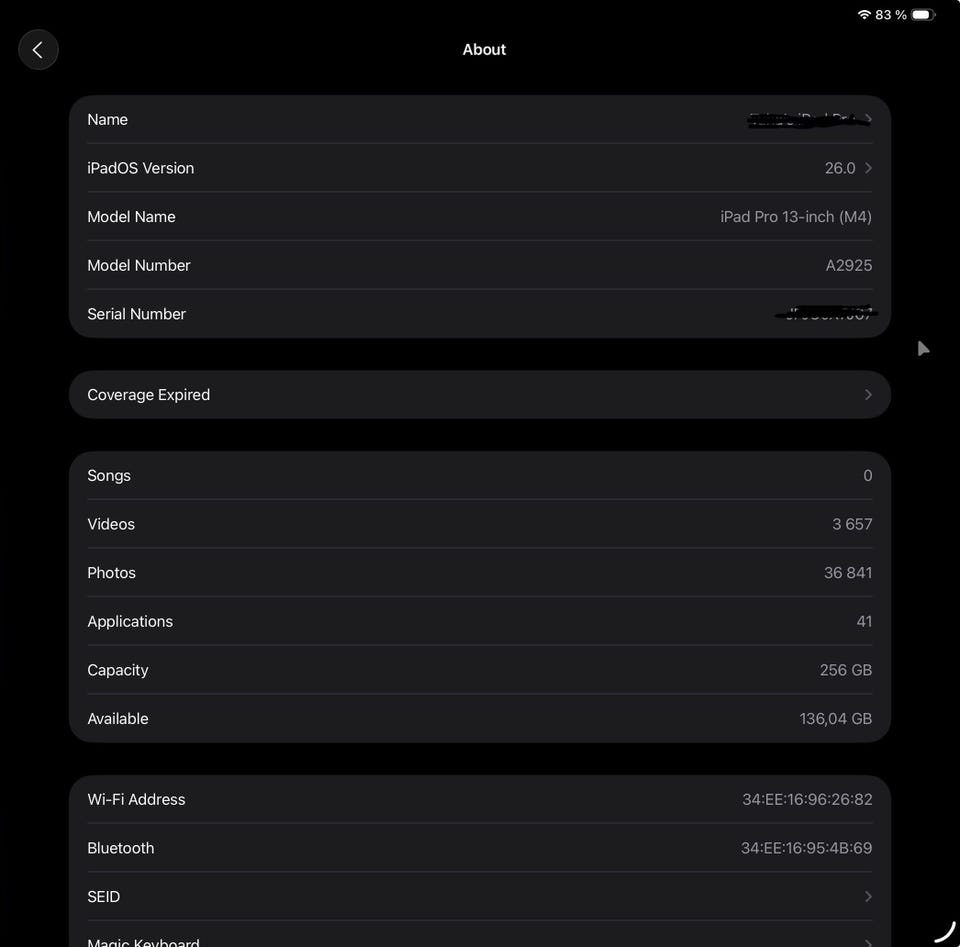
Task: Tap the Serial Number row
Action: click(x=479, y=314)
